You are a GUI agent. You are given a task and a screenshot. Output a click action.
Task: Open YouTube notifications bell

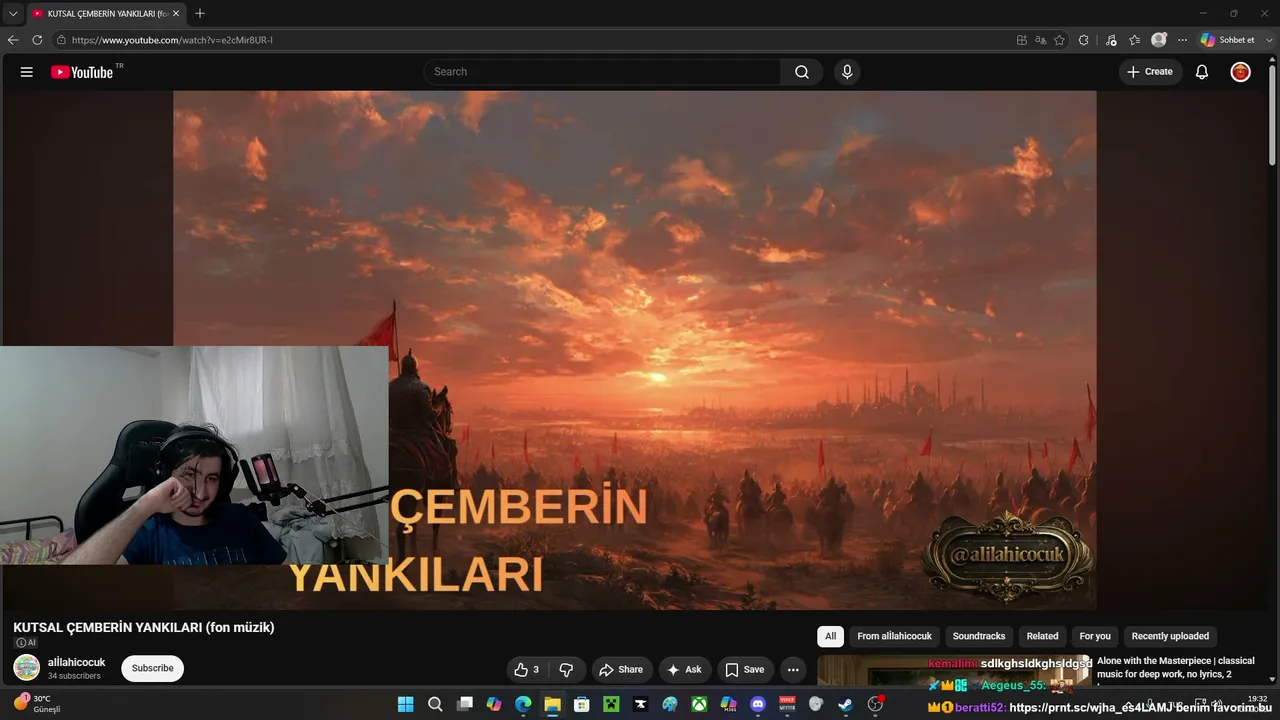pyautogui.click(x=1202, y=72)
